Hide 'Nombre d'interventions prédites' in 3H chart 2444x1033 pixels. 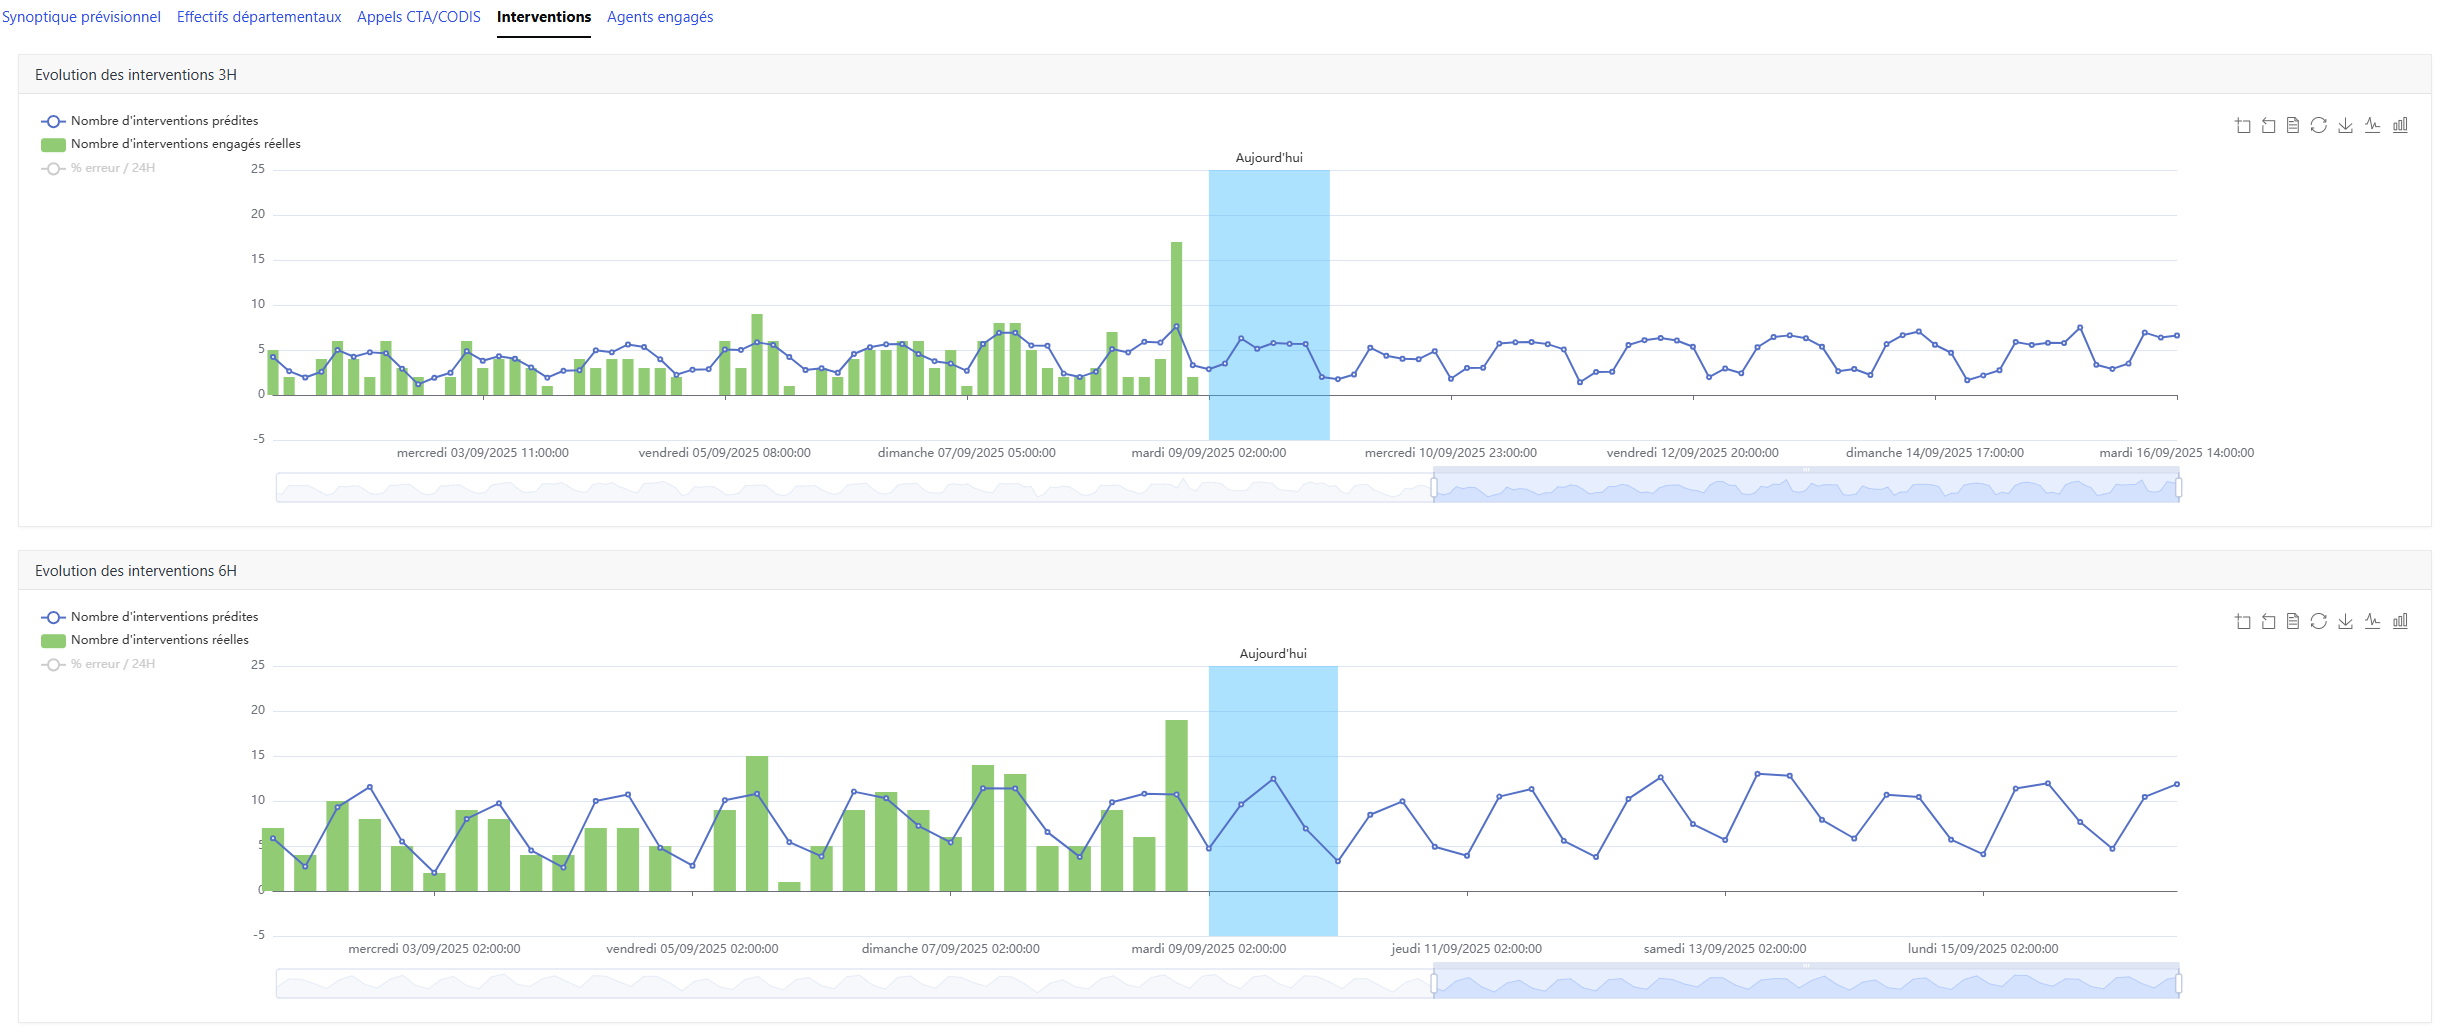[x=163, y=121]
